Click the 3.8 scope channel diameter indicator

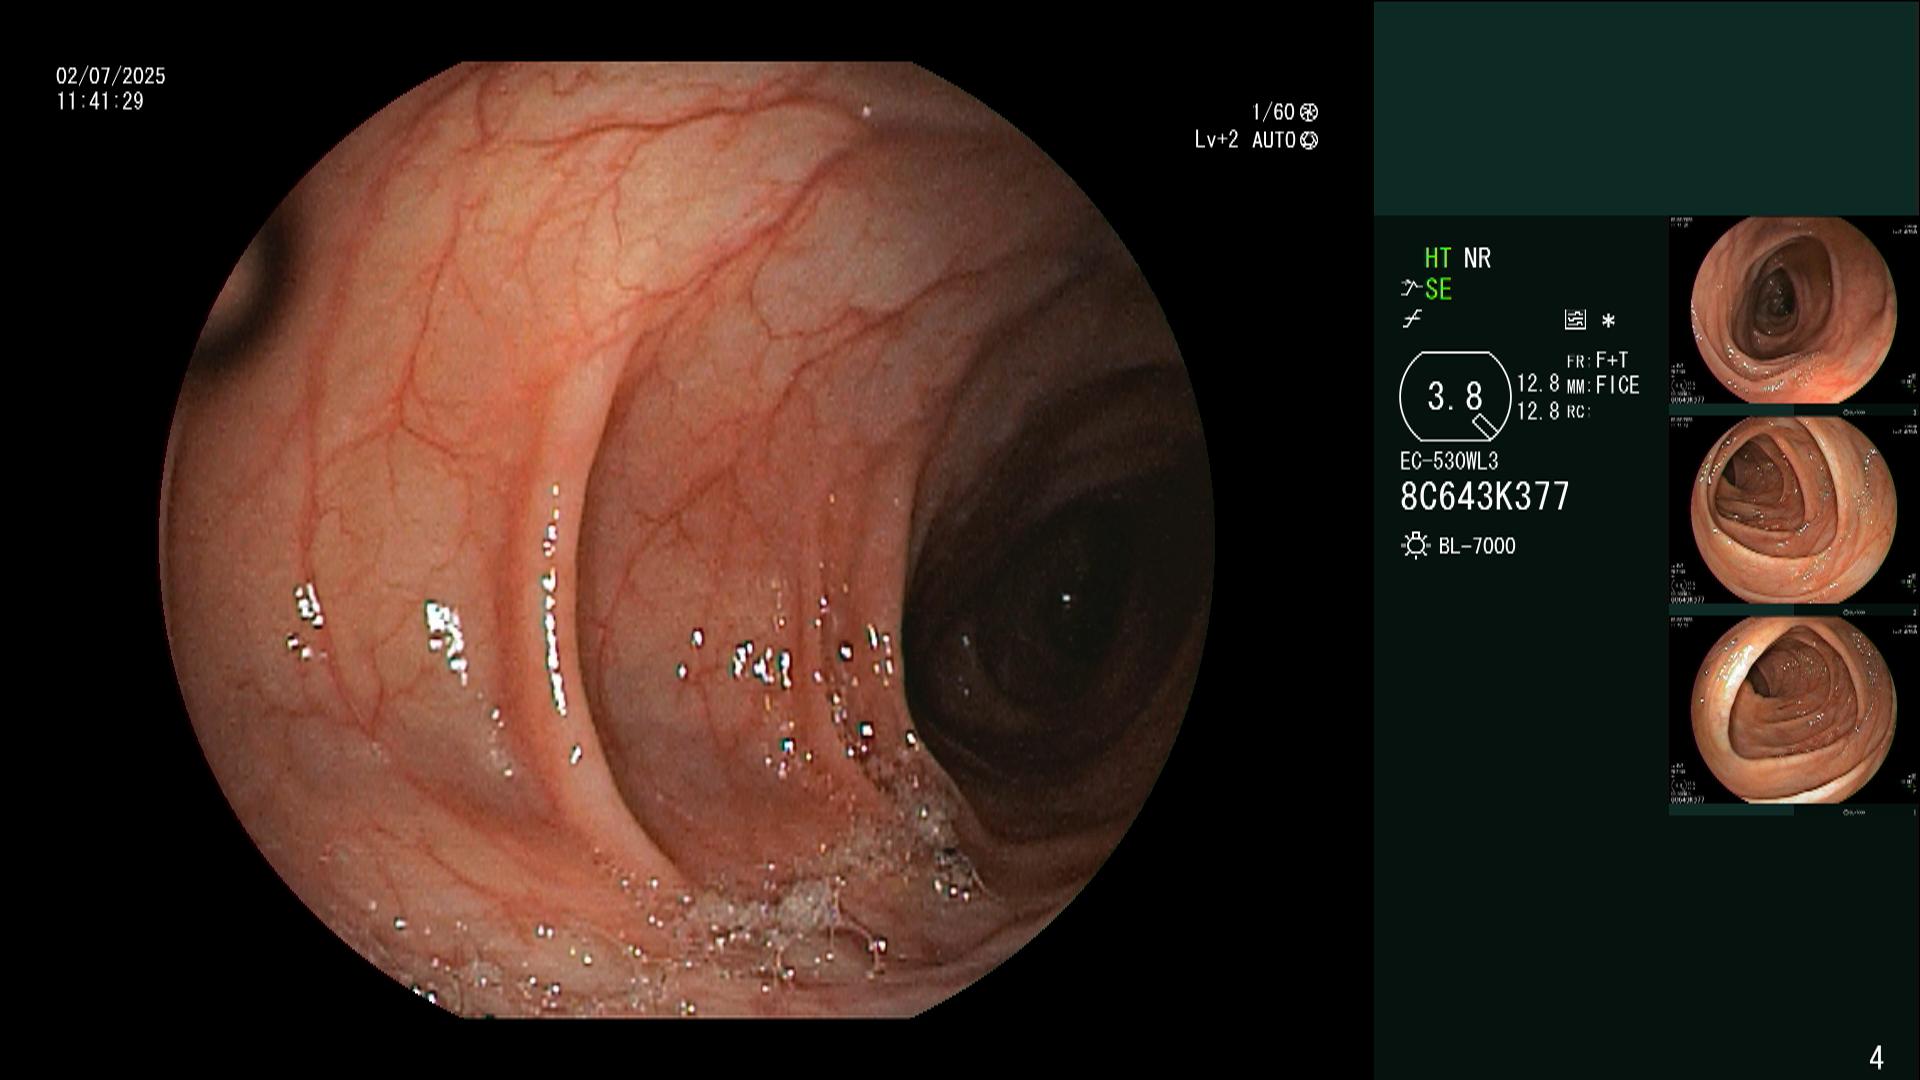1455,397
